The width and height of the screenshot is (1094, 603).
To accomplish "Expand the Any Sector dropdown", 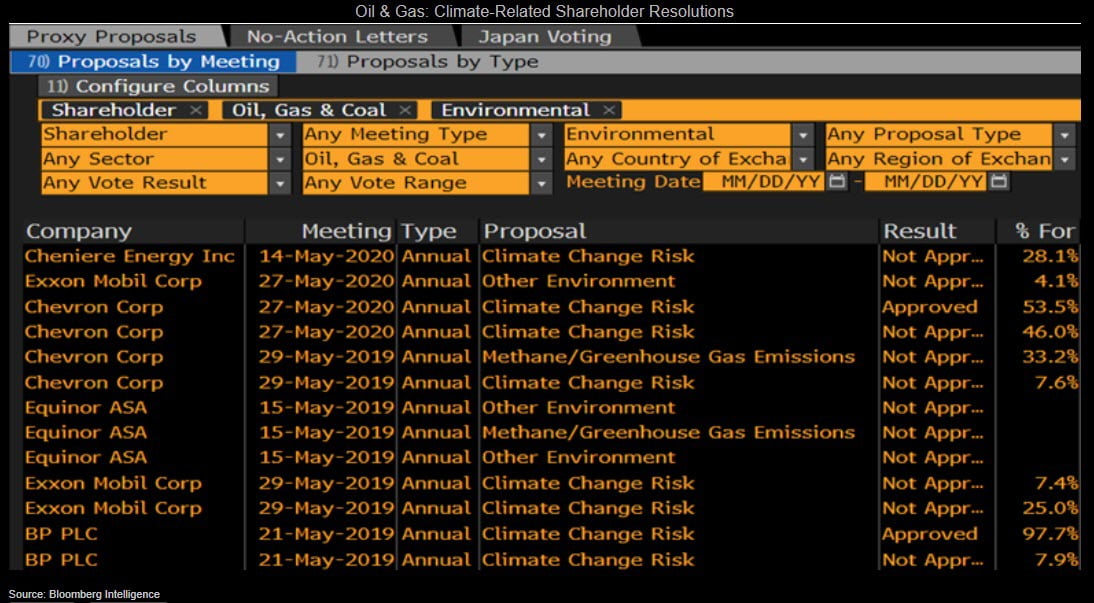I will click(x=280, y=159).
